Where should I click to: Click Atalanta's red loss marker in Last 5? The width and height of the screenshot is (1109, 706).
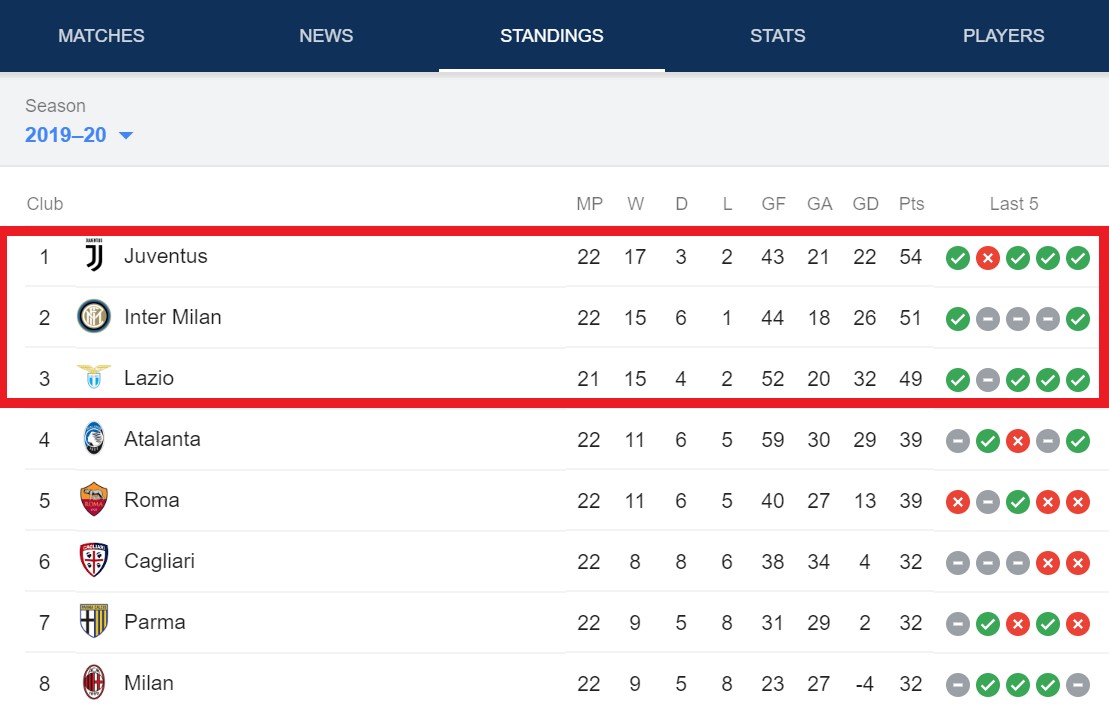pos(1018,441)
